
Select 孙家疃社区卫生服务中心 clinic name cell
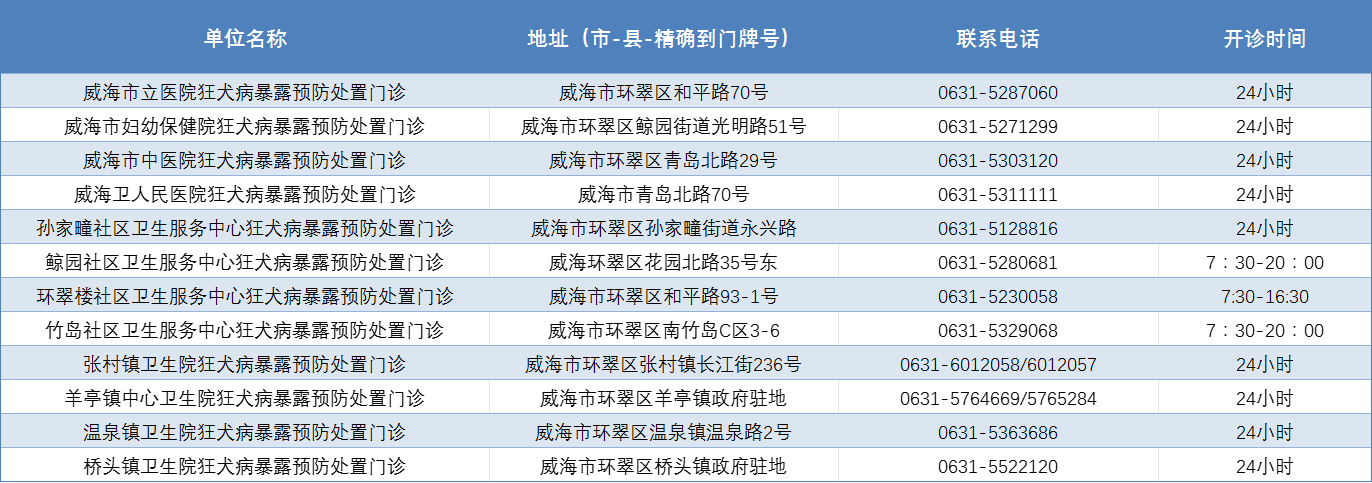coord(245,229)
